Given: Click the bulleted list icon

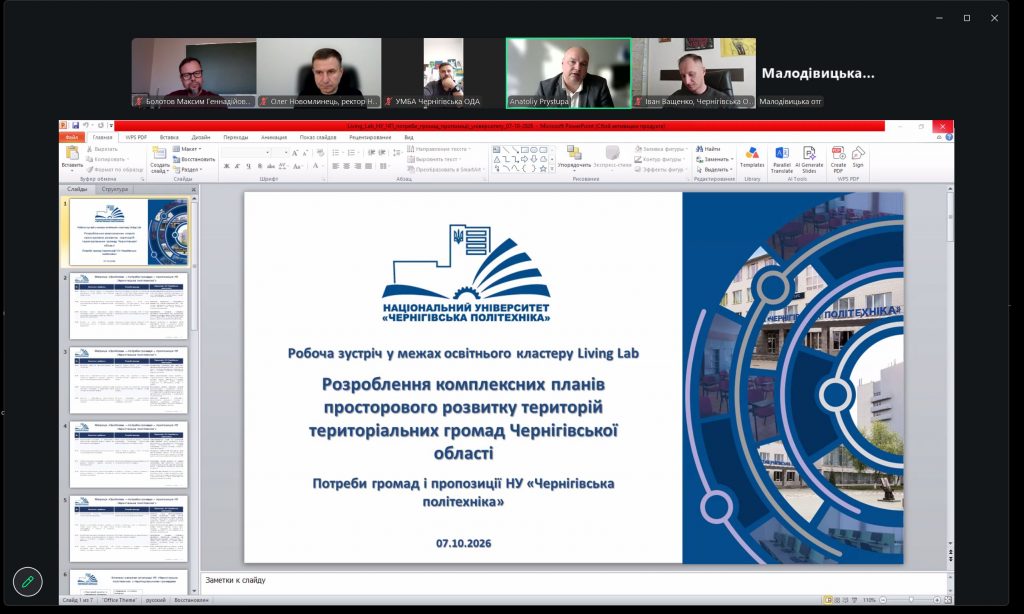Looking at the screenshot, I should coord(337,152).
